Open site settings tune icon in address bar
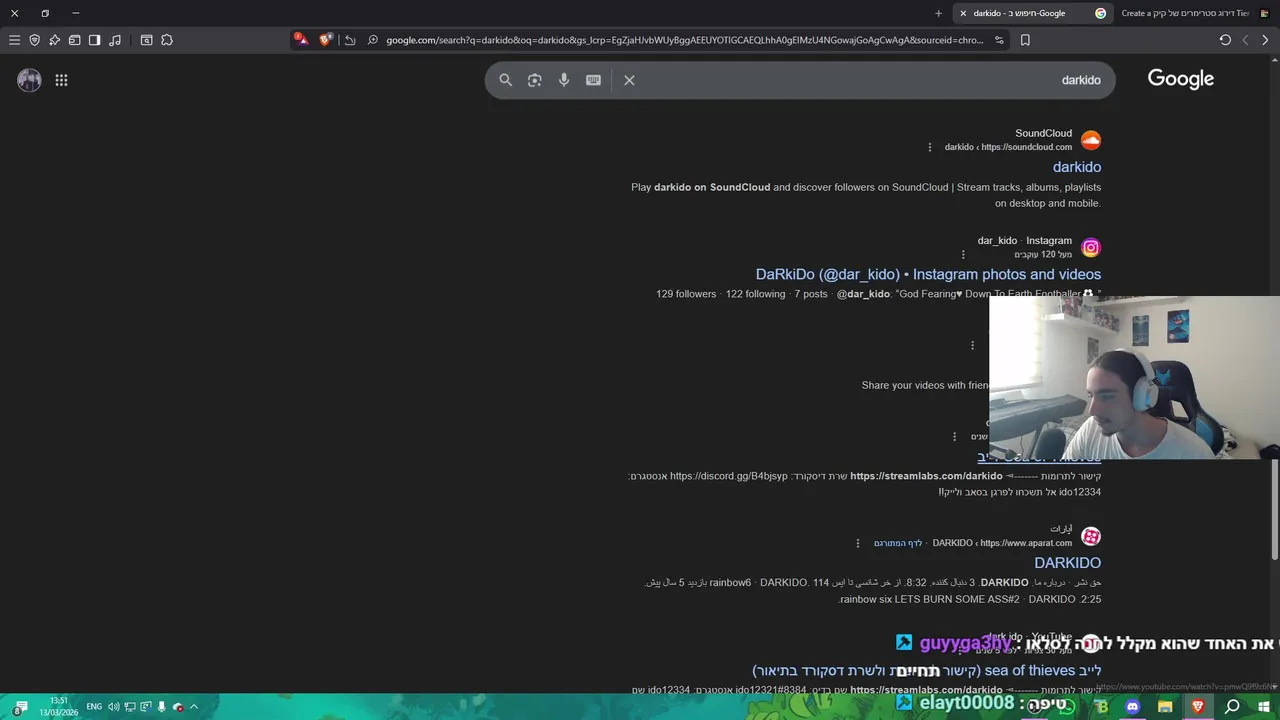Screen dimensions: 1280x720 tap(998, 40)
